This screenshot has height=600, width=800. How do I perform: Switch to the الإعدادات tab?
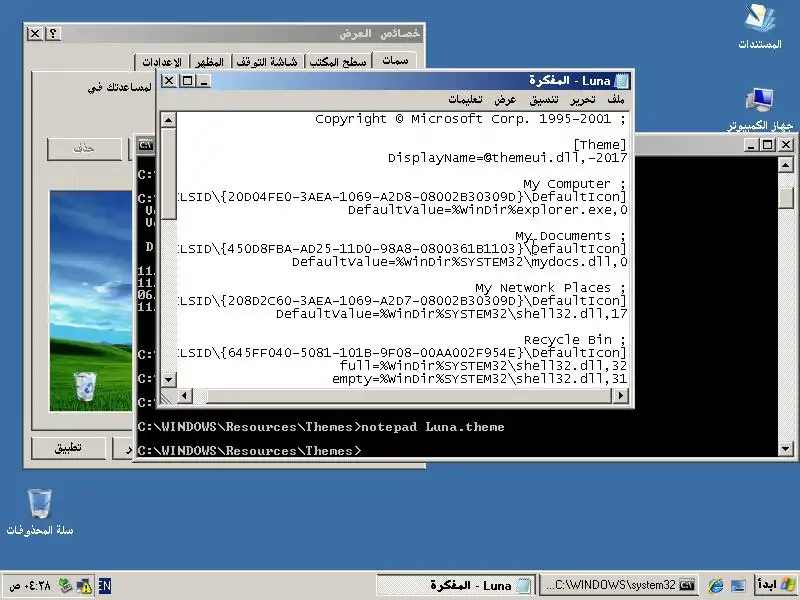[x=162, y=62]
